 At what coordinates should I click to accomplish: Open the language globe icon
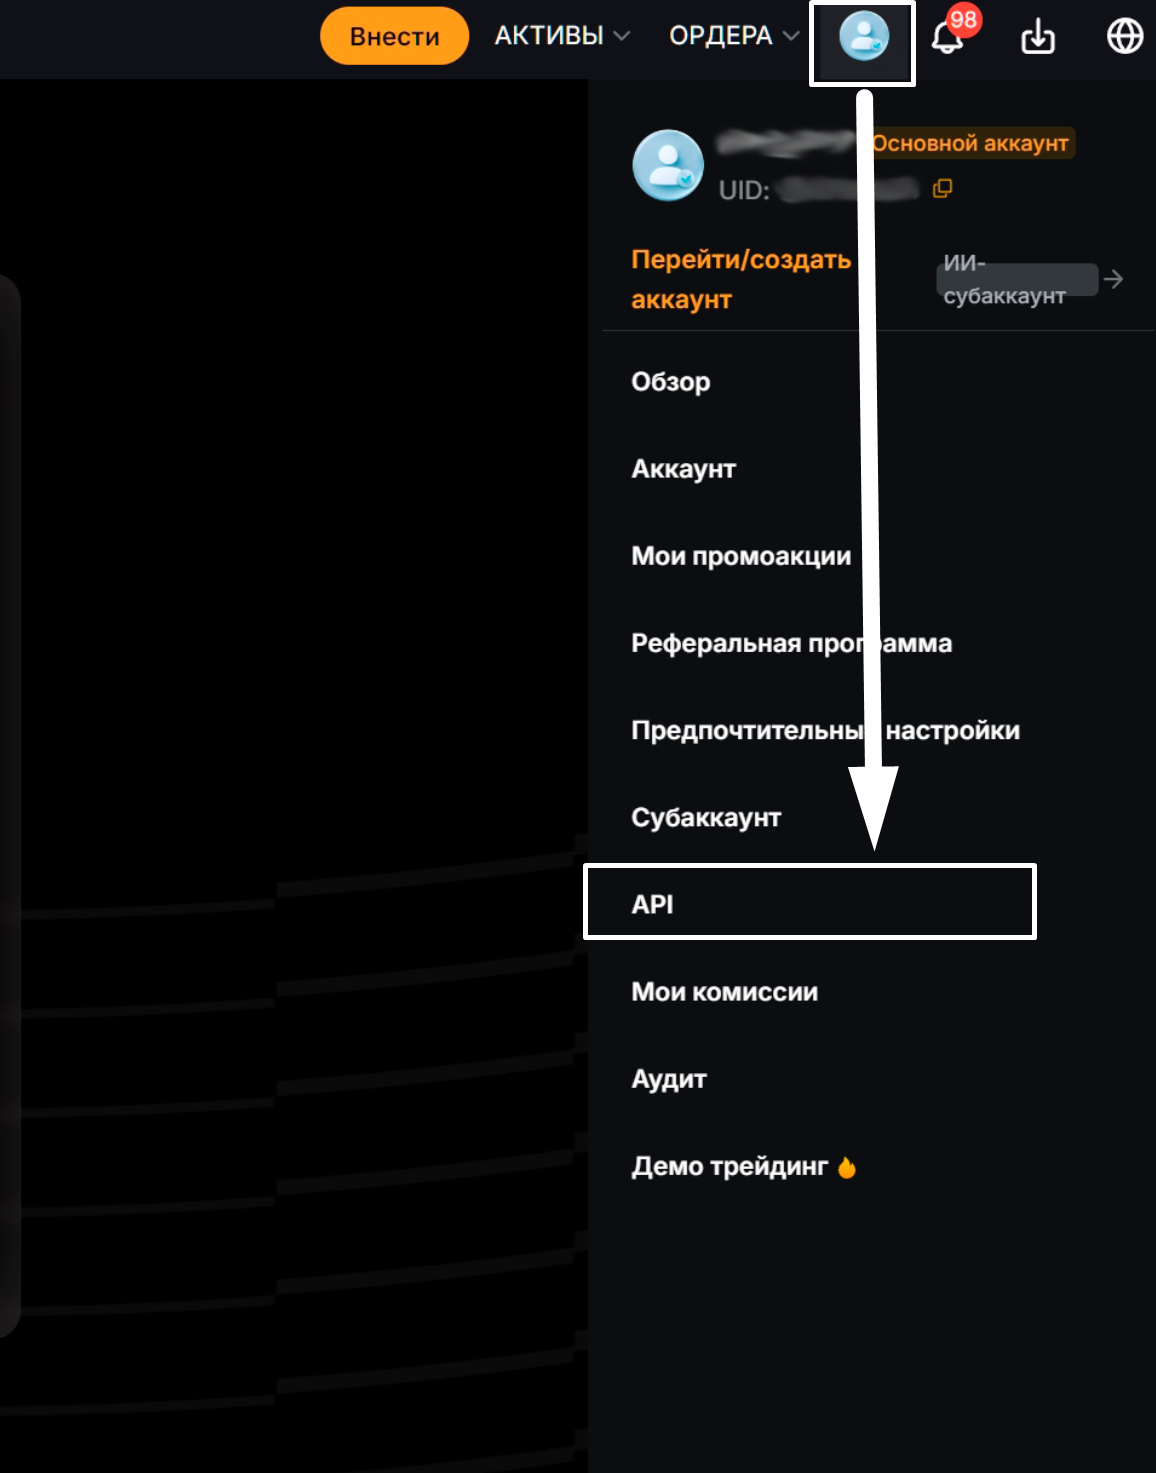[1125, 36]
